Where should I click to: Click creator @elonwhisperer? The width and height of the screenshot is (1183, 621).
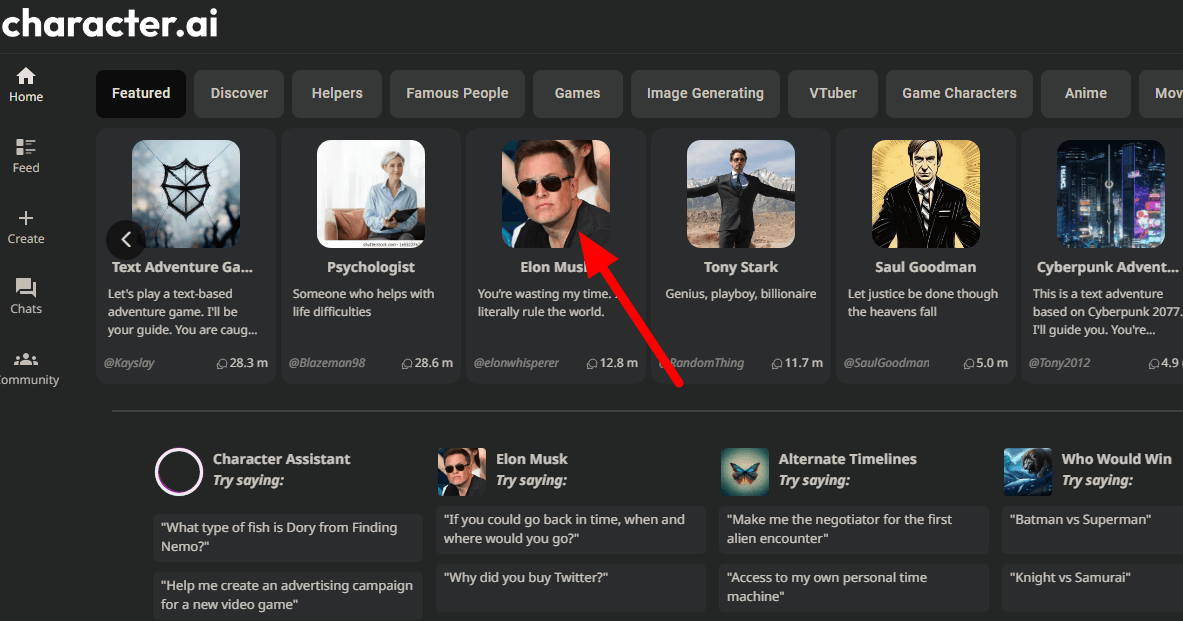516,363
